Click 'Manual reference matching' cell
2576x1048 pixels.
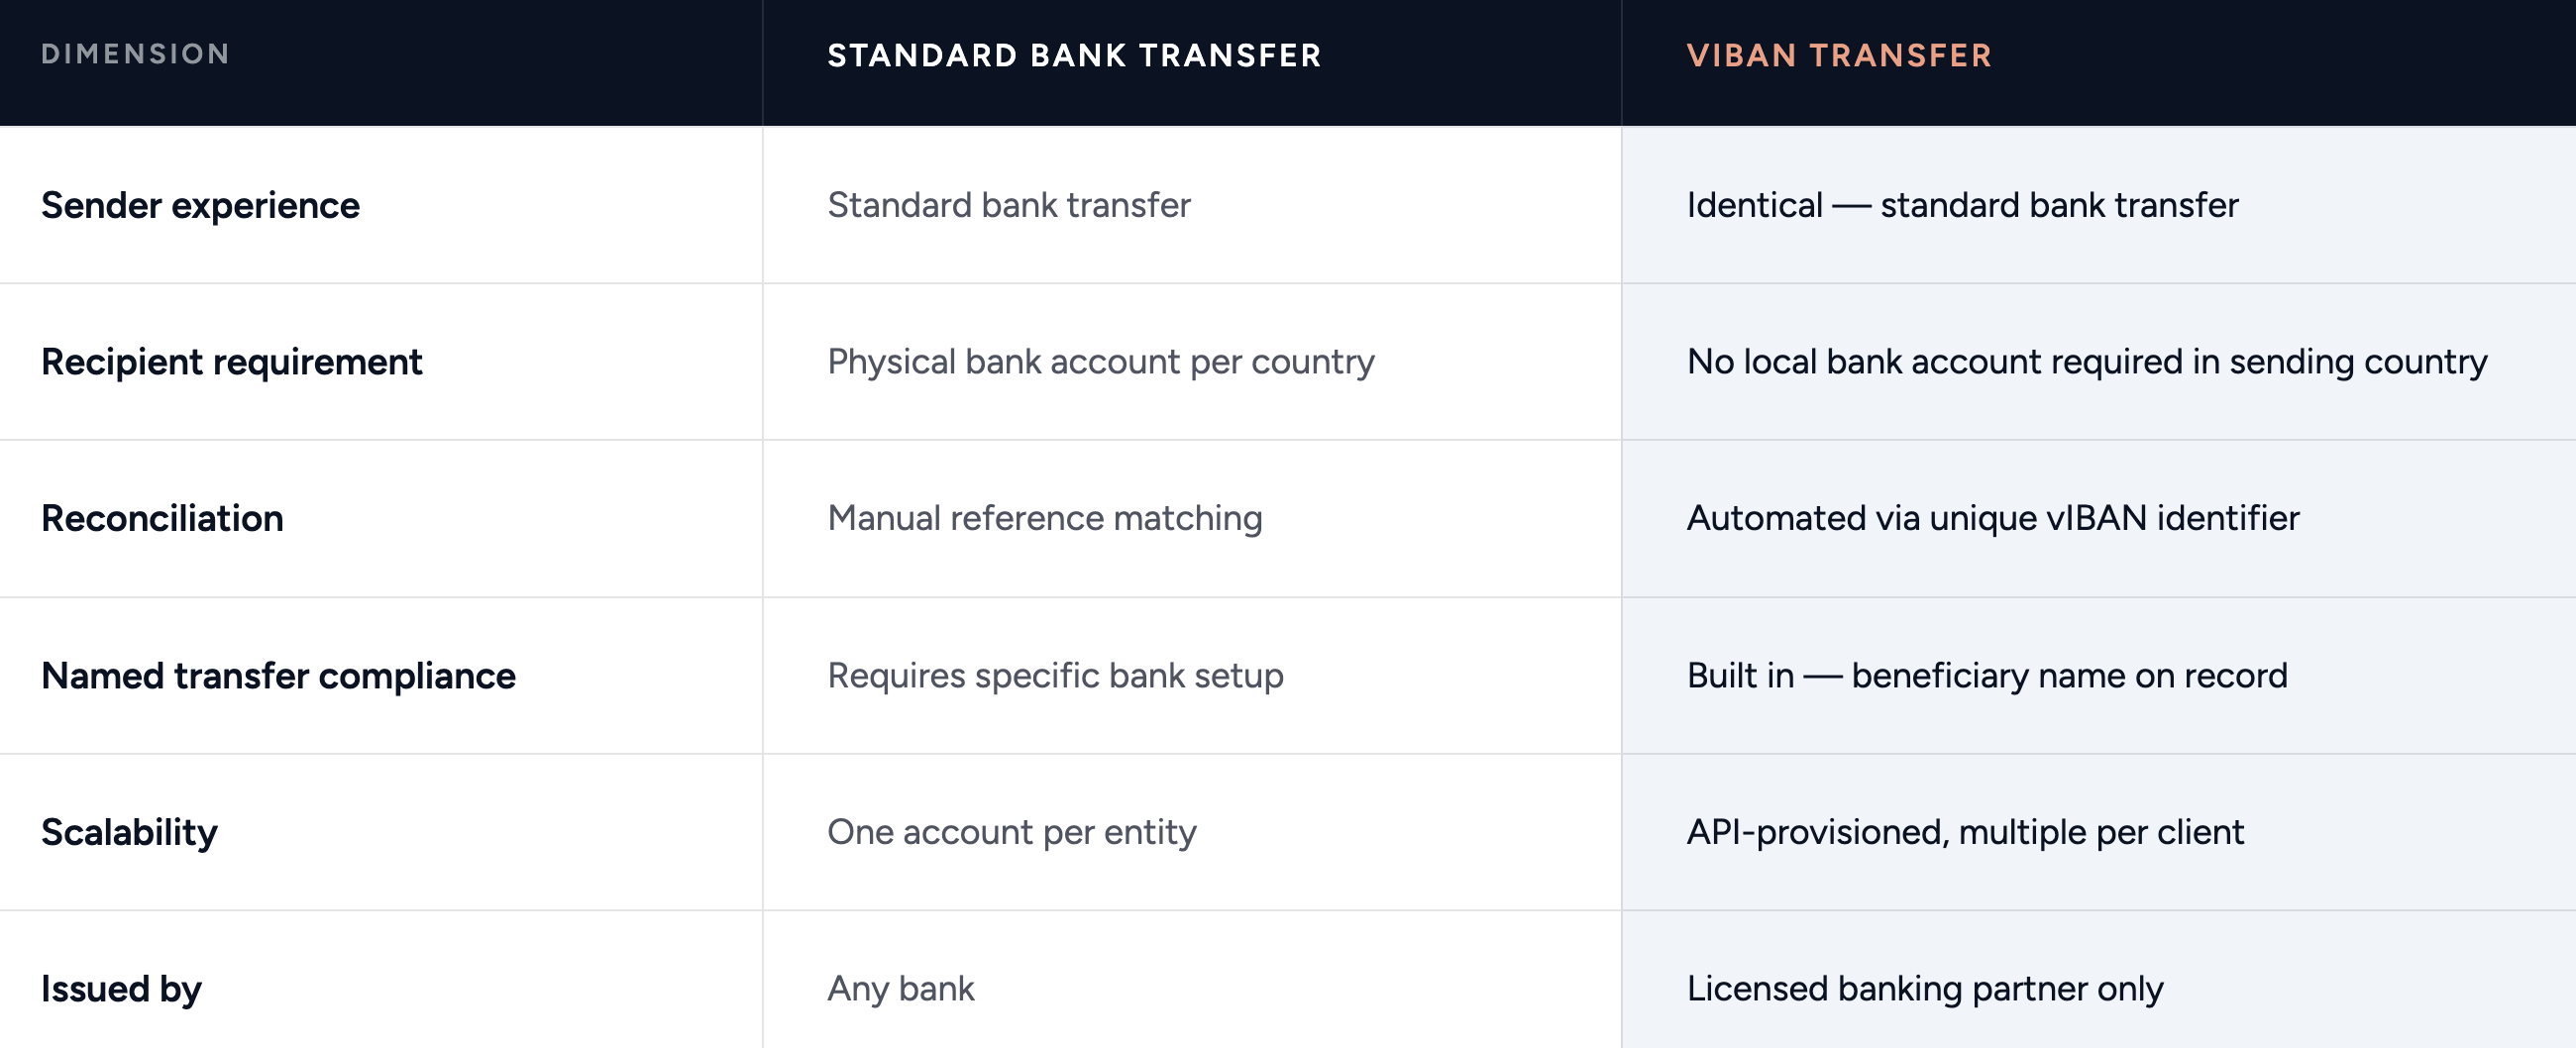pos(1045,518)
